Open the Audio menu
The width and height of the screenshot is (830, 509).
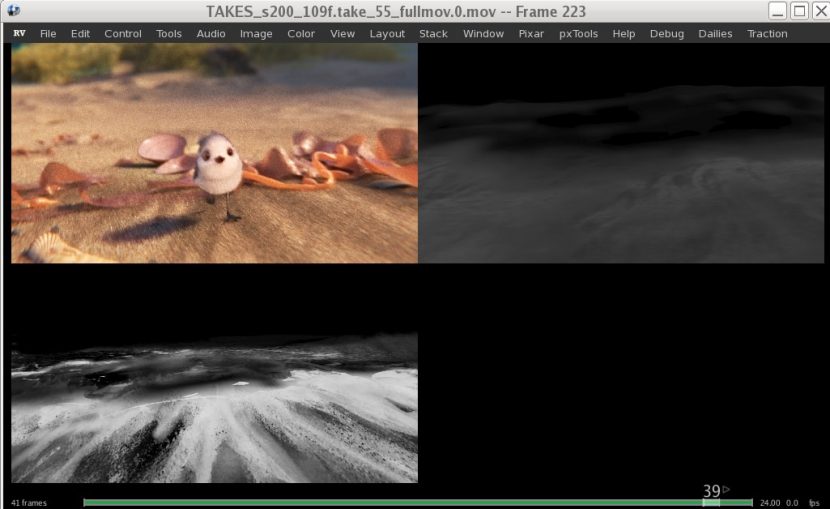tap(211, 33)
